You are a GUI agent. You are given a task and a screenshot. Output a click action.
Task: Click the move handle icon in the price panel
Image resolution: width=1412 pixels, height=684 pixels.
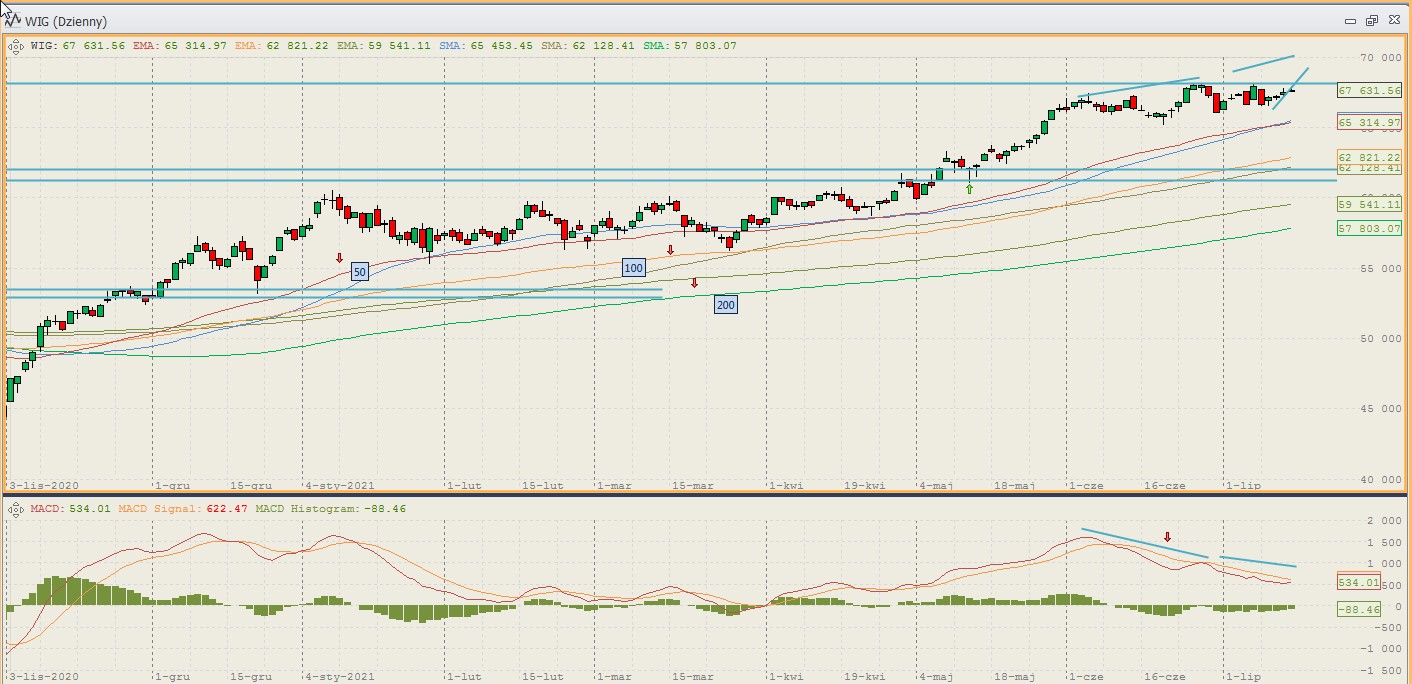(16, 45)
